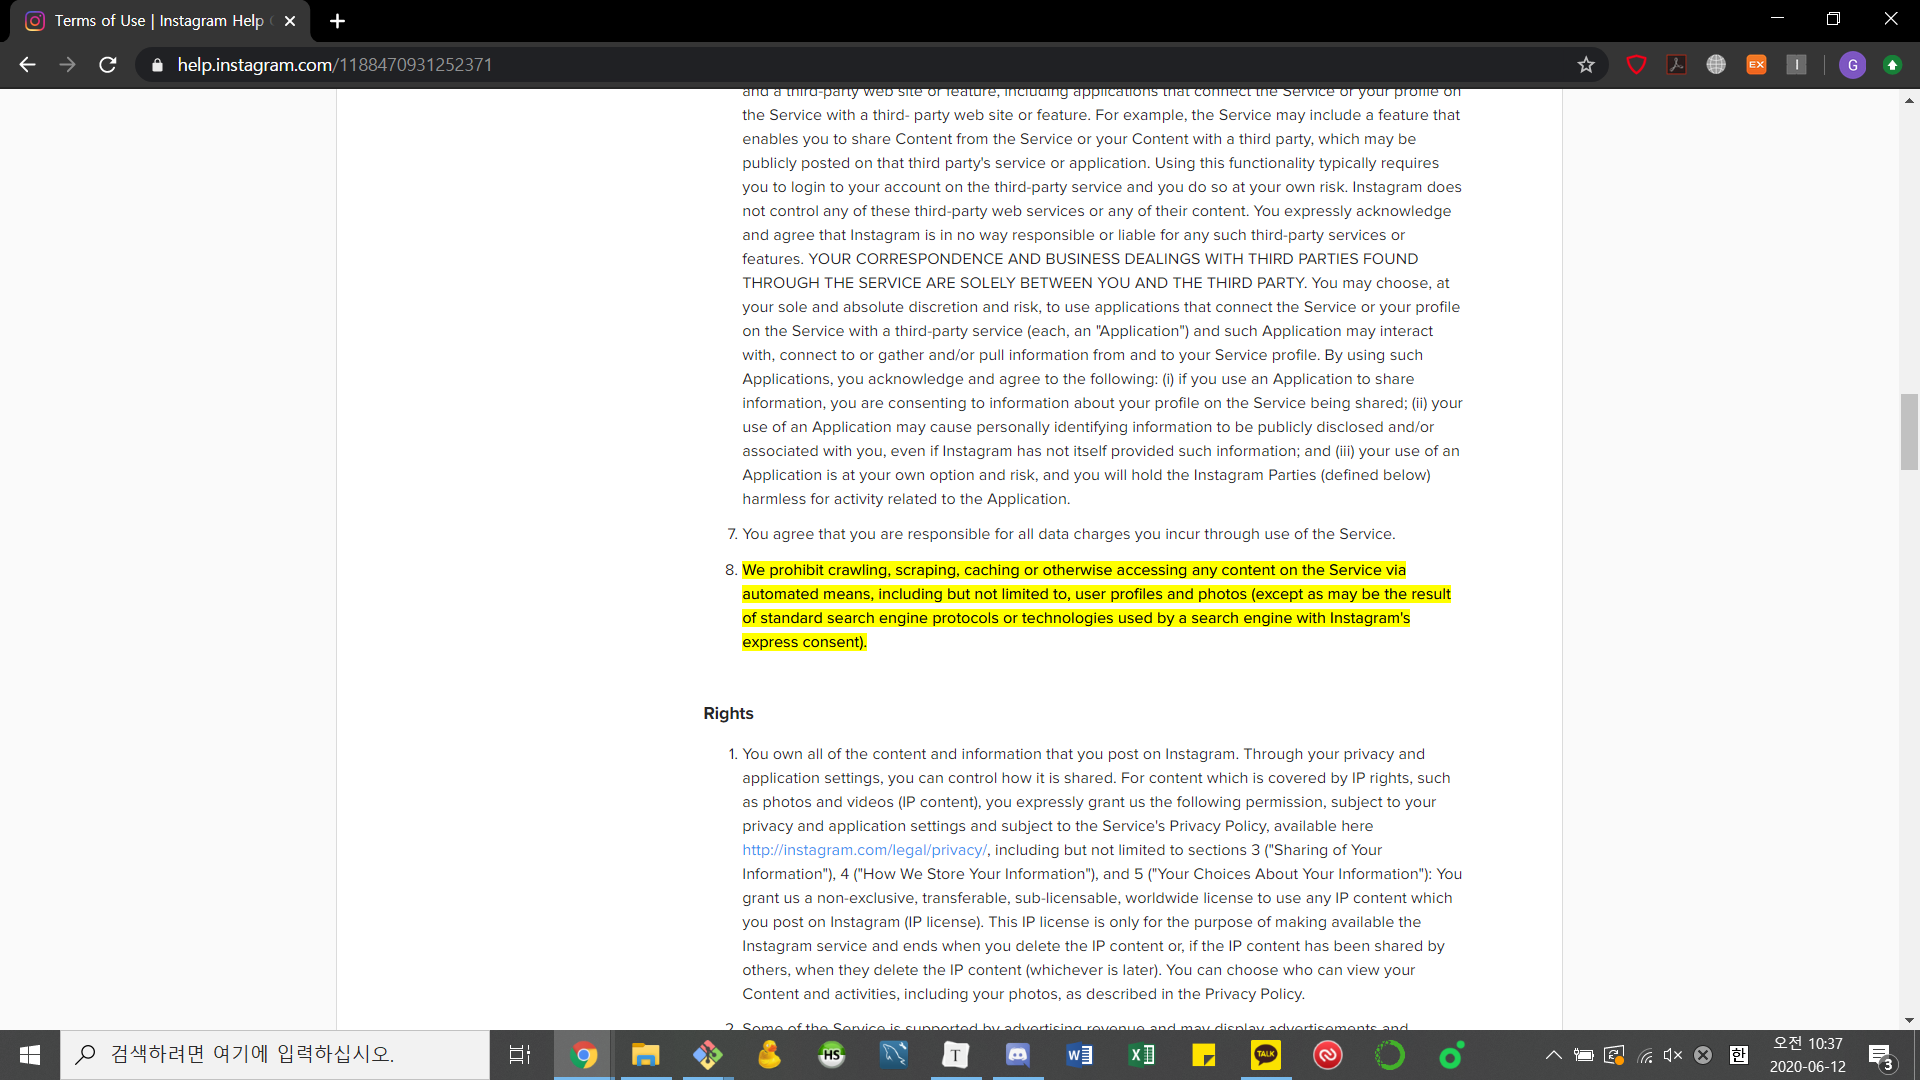Open the Windows Task View
The height and width of the screenshot is (1080, 1920).
click(520, 1055)
